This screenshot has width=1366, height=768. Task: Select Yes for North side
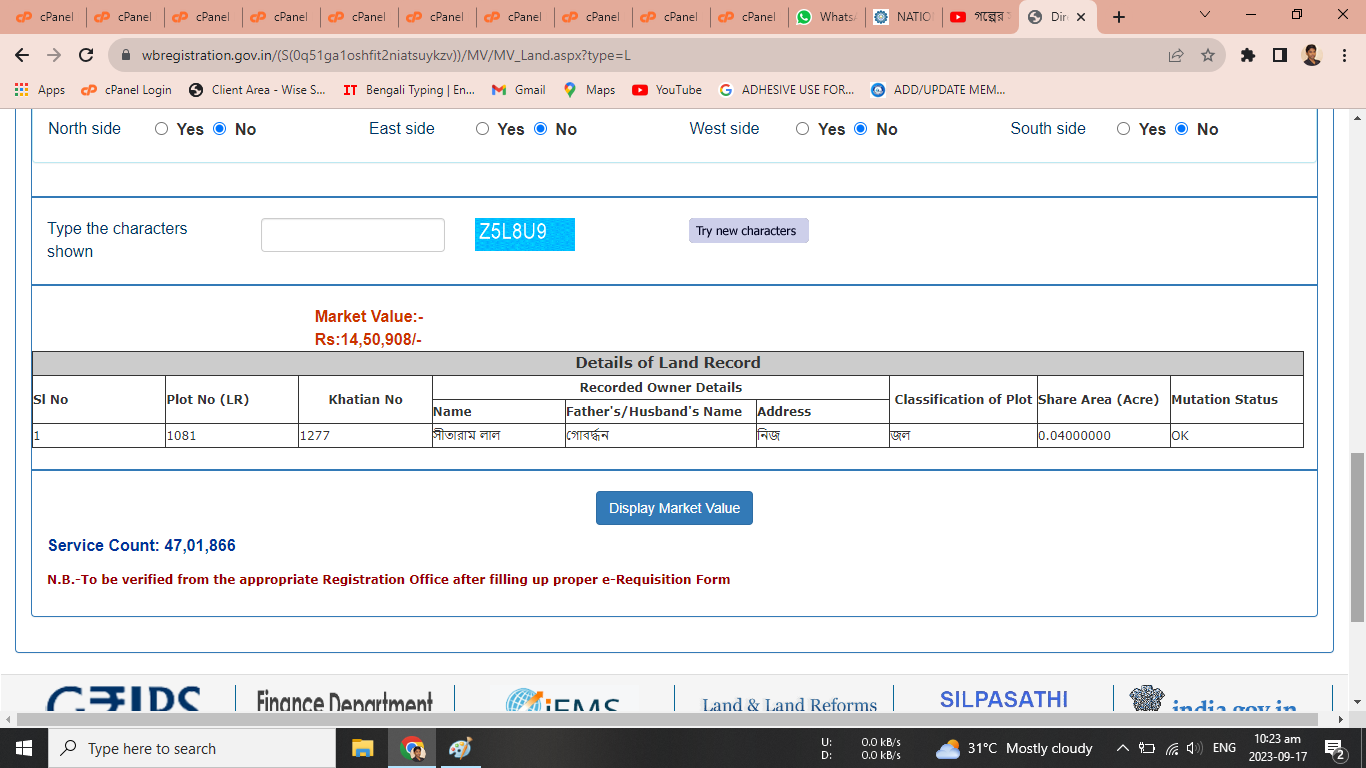162,129
